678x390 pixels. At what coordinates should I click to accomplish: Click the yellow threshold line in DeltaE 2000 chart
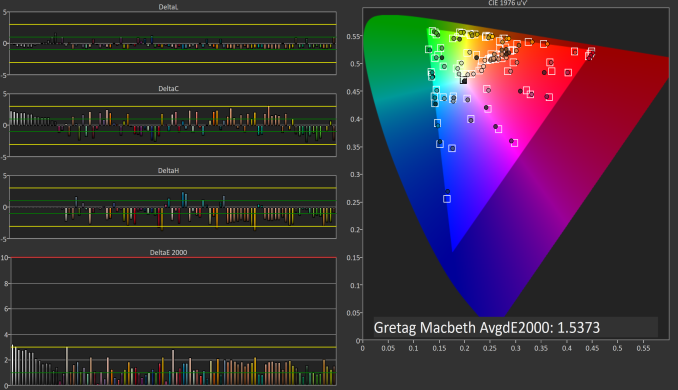[173, 347]
